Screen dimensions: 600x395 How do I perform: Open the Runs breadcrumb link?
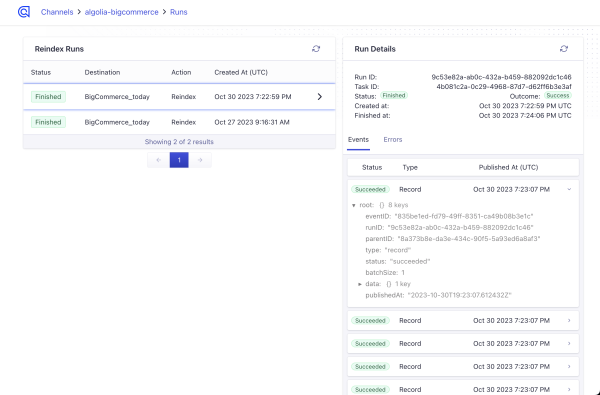[x=179, y=12]
